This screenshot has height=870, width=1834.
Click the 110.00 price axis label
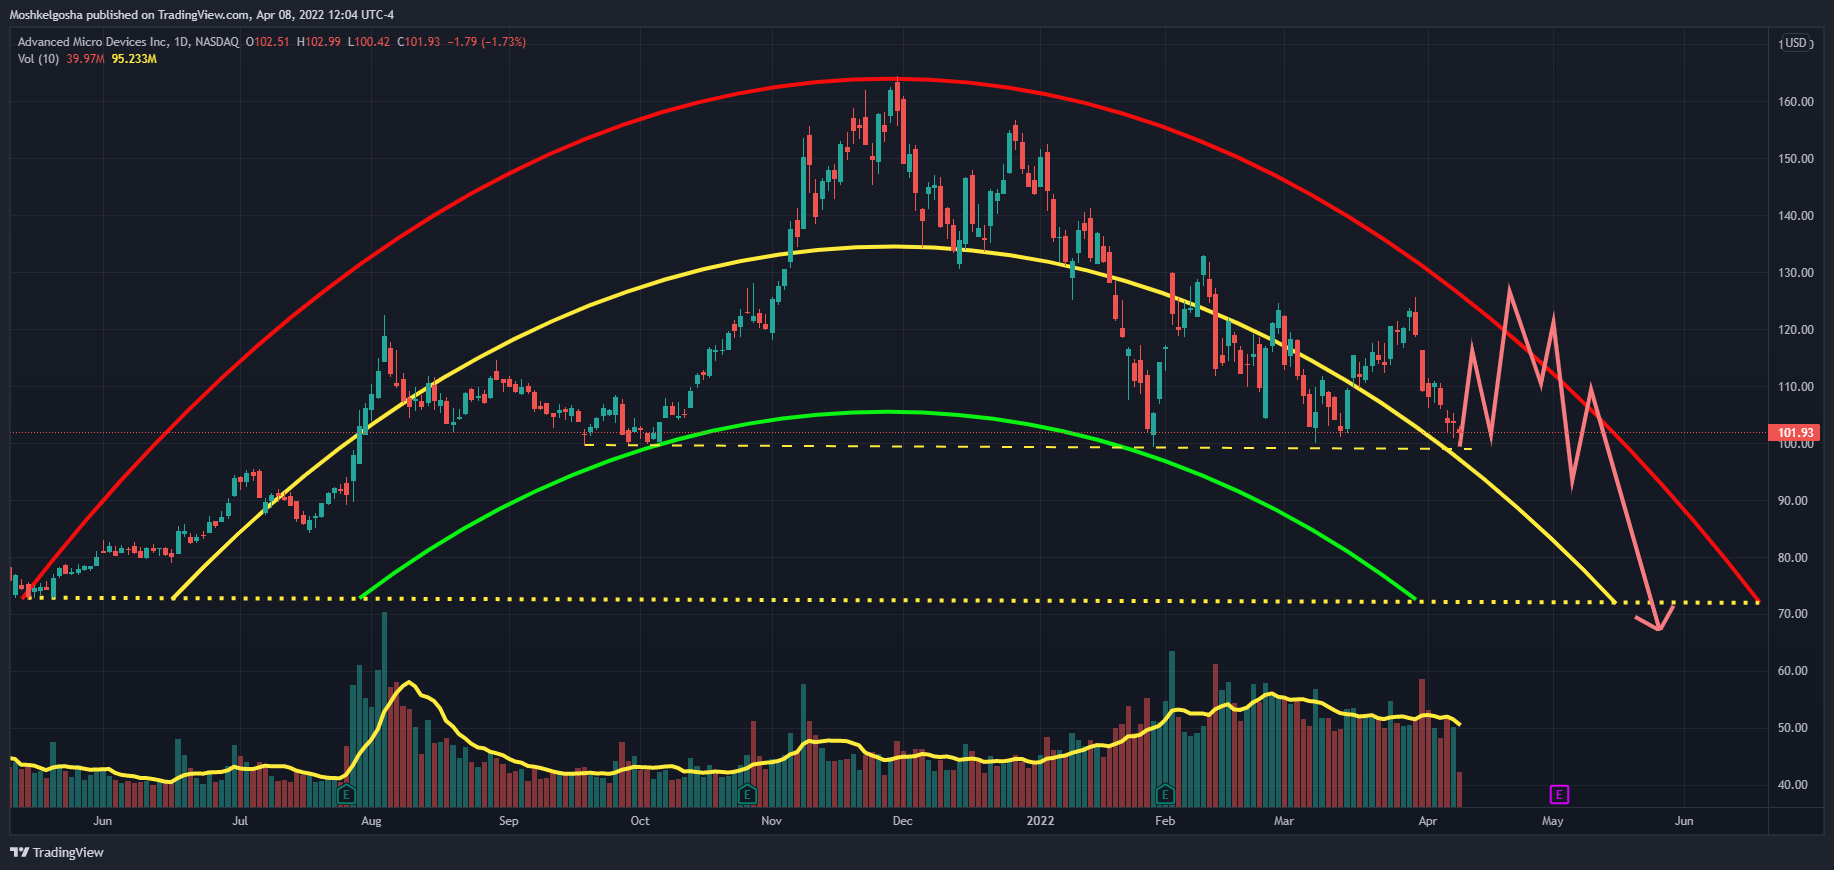1796,387
